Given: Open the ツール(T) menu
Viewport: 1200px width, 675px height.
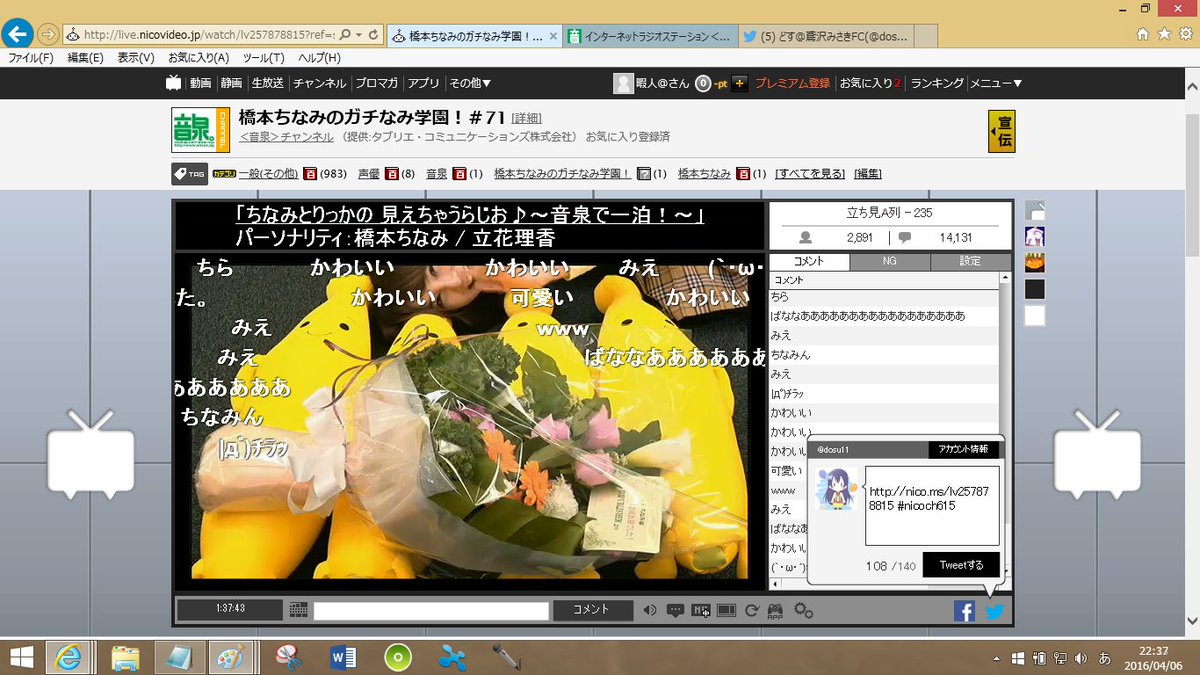Looking at the screenshot, I should [264, 58].
